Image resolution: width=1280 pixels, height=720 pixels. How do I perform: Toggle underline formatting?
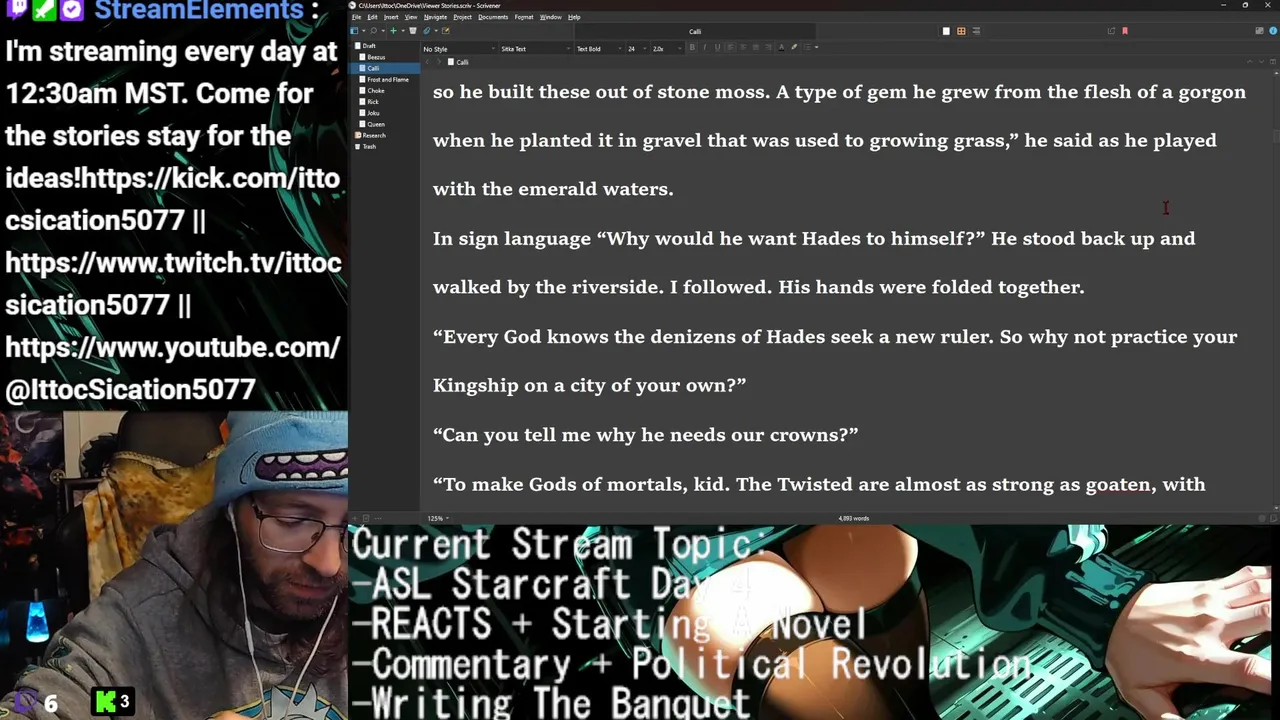coord(717,48)
